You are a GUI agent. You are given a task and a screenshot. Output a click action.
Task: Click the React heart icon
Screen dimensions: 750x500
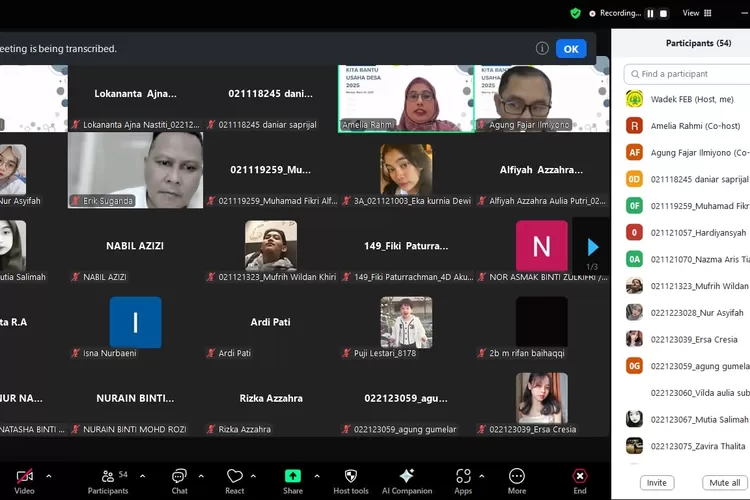pos(235,480)
